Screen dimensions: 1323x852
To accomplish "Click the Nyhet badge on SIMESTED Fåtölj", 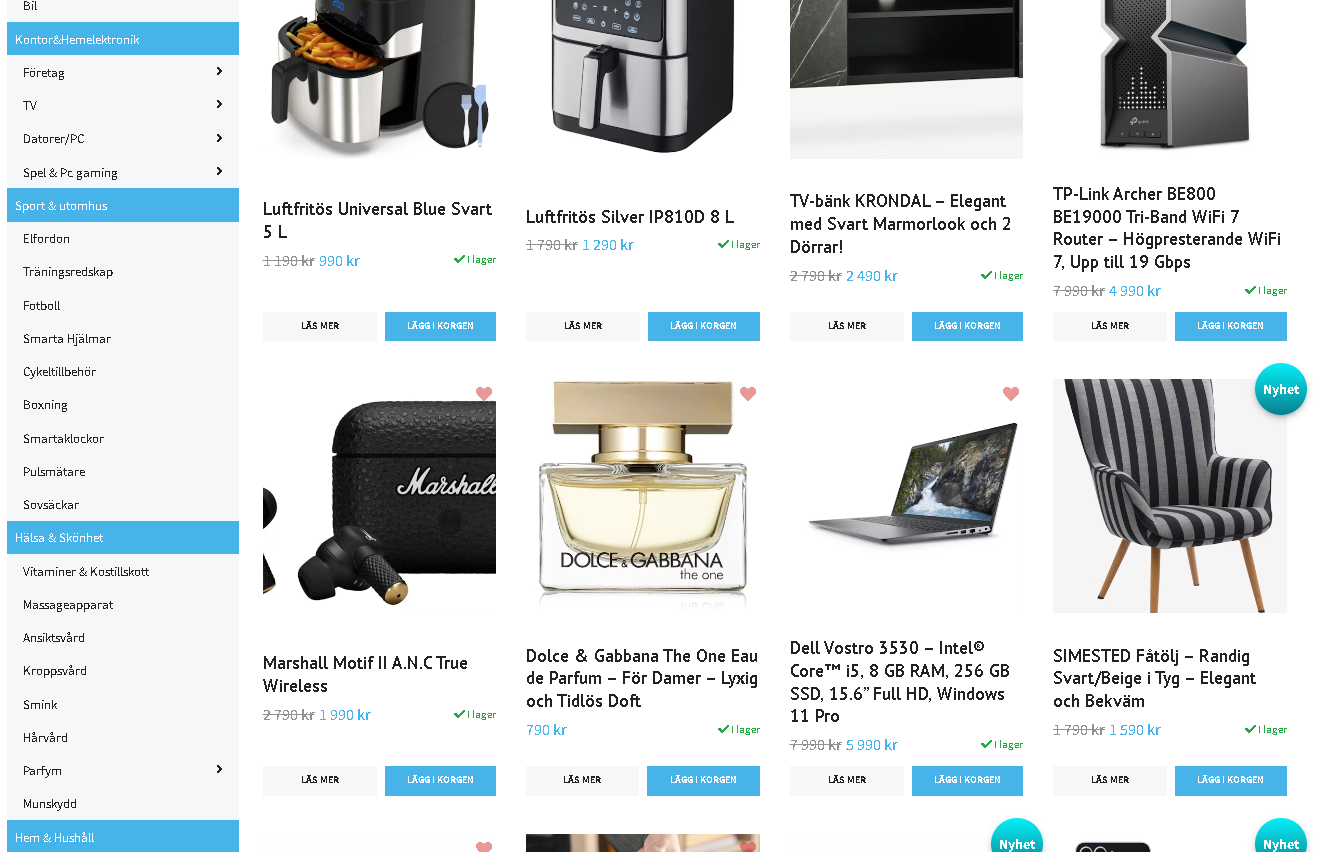I will pos(1281,389).
